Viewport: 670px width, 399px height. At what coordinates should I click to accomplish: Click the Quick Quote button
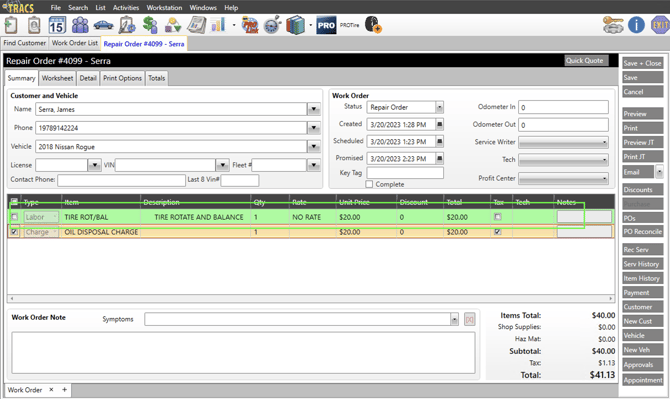point(585,61)
